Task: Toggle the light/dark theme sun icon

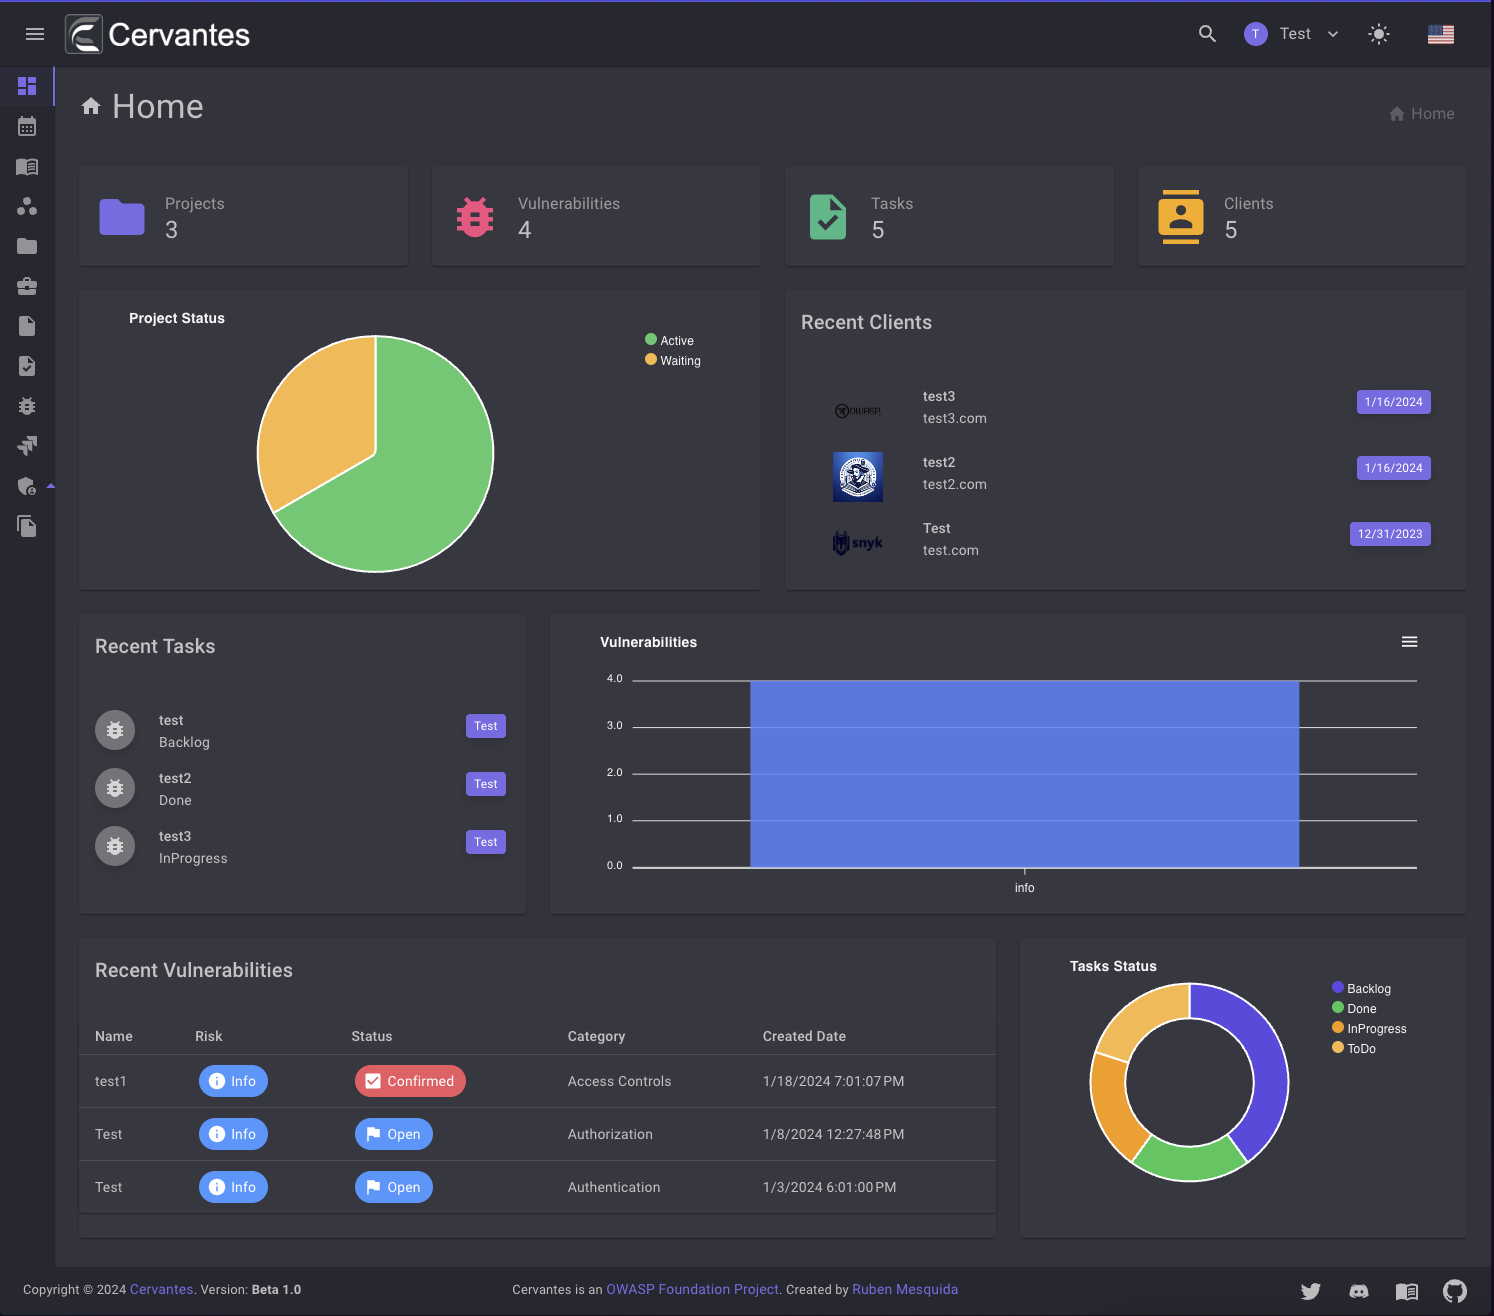Action: pos(1379,34)
